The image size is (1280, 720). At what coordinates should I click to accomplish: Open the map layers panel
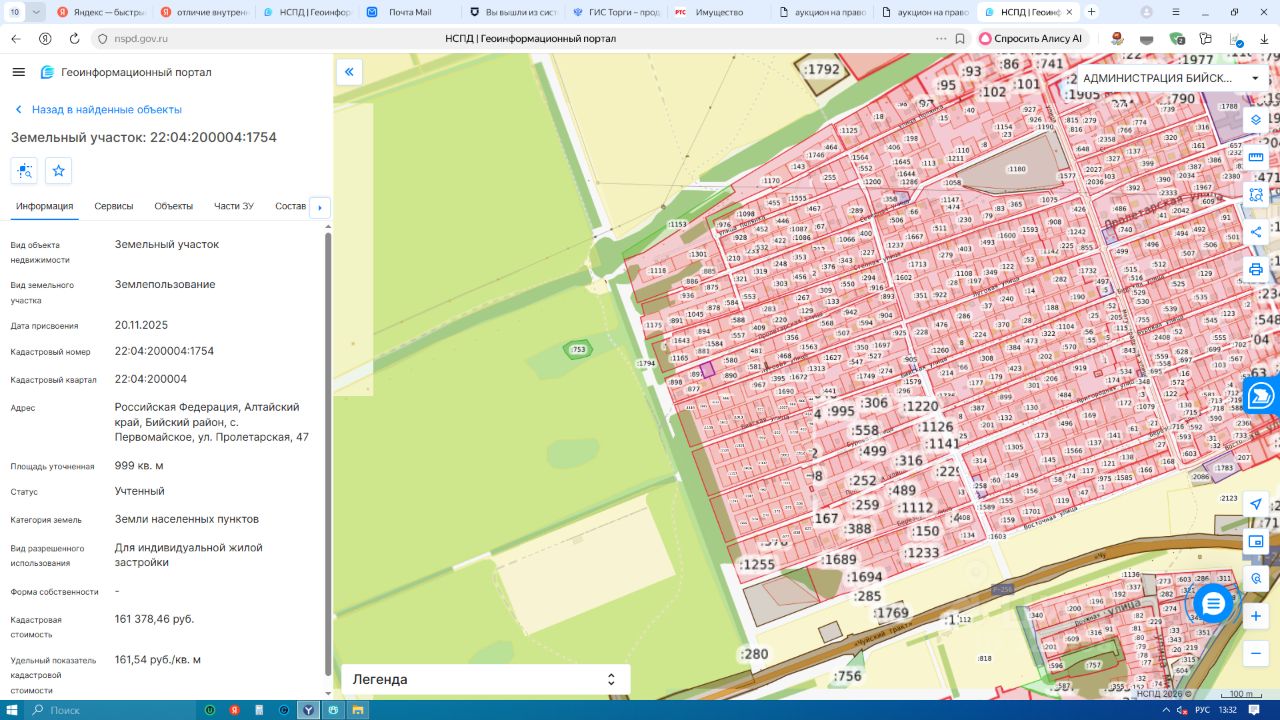pyautogui.click(x=1256, y=119)
